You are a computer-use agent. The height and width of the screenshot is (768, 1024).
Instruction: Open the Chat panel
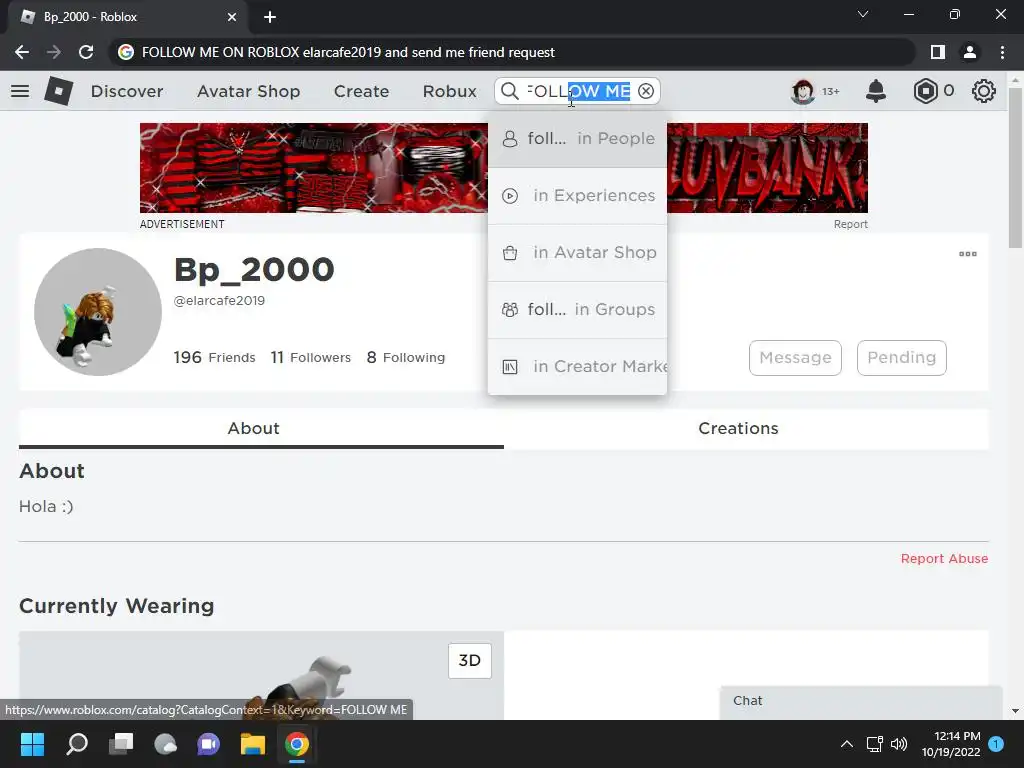(x=861, y=701)
